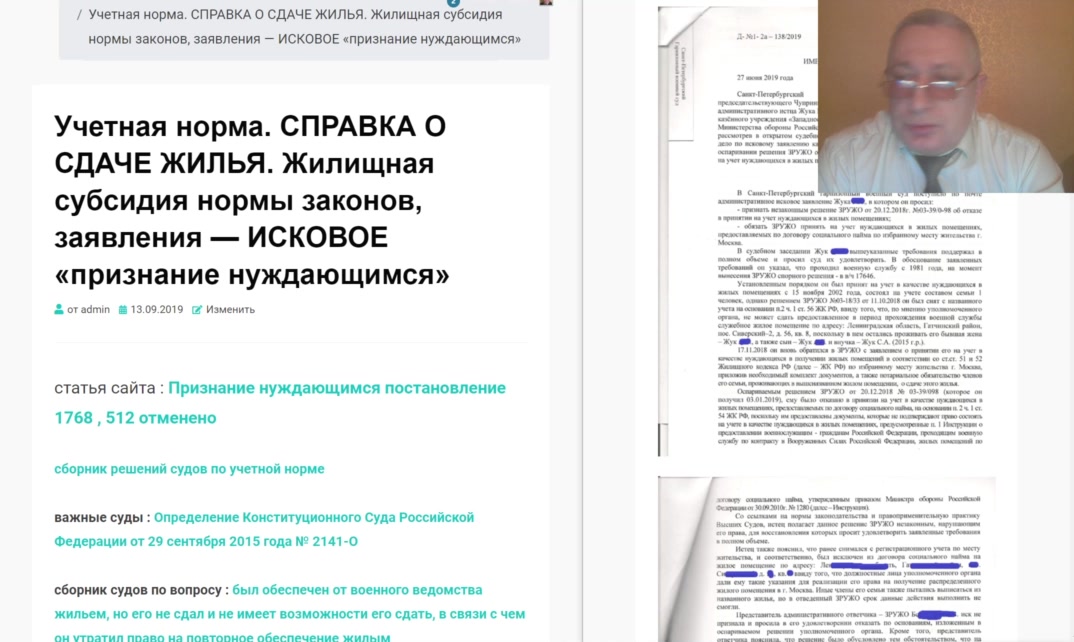The height and width of the screenshot is (642, 1074).
Task: Click the 'важные суды :' label
Action: point(102,518)
